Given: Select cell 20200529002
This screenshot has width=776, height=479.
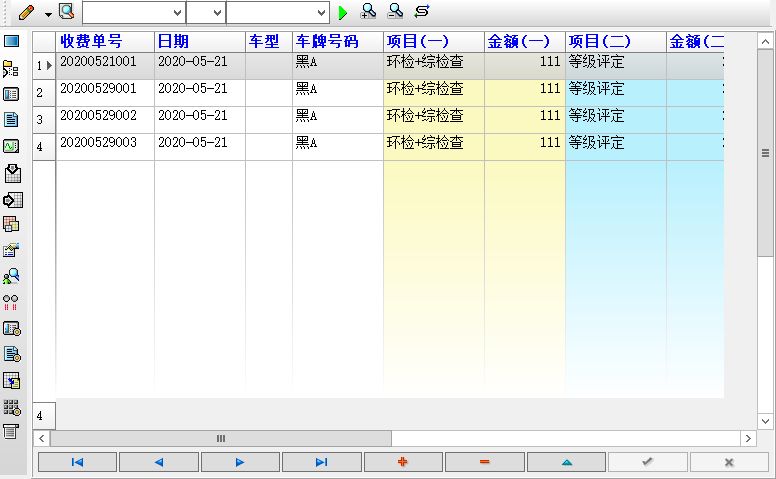Looking at the screenshot, I should coord(105,120).
